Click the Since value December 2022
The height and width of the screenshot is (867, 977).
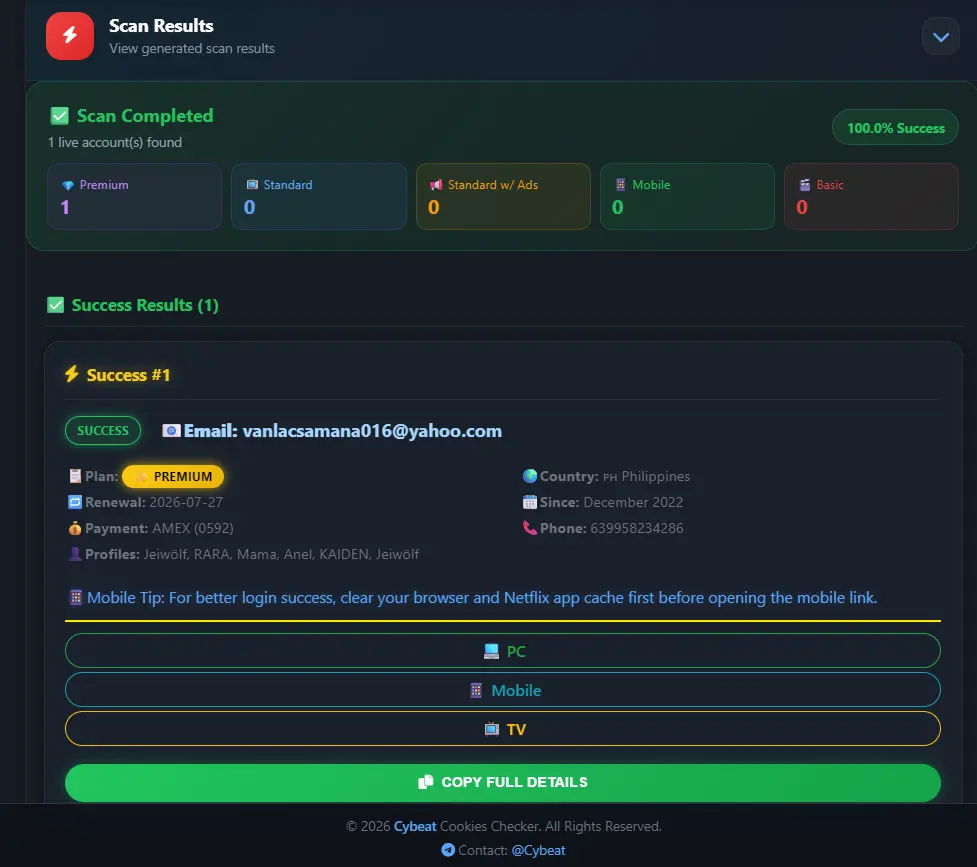click(x=633, y=502)
